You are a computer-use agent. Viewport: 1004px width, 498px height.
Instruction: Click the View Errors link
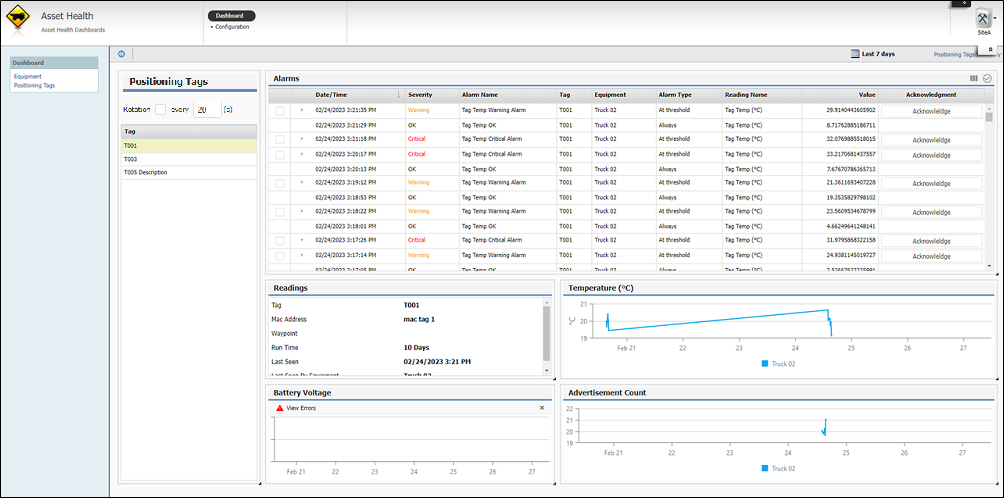[x=301, y=408]
